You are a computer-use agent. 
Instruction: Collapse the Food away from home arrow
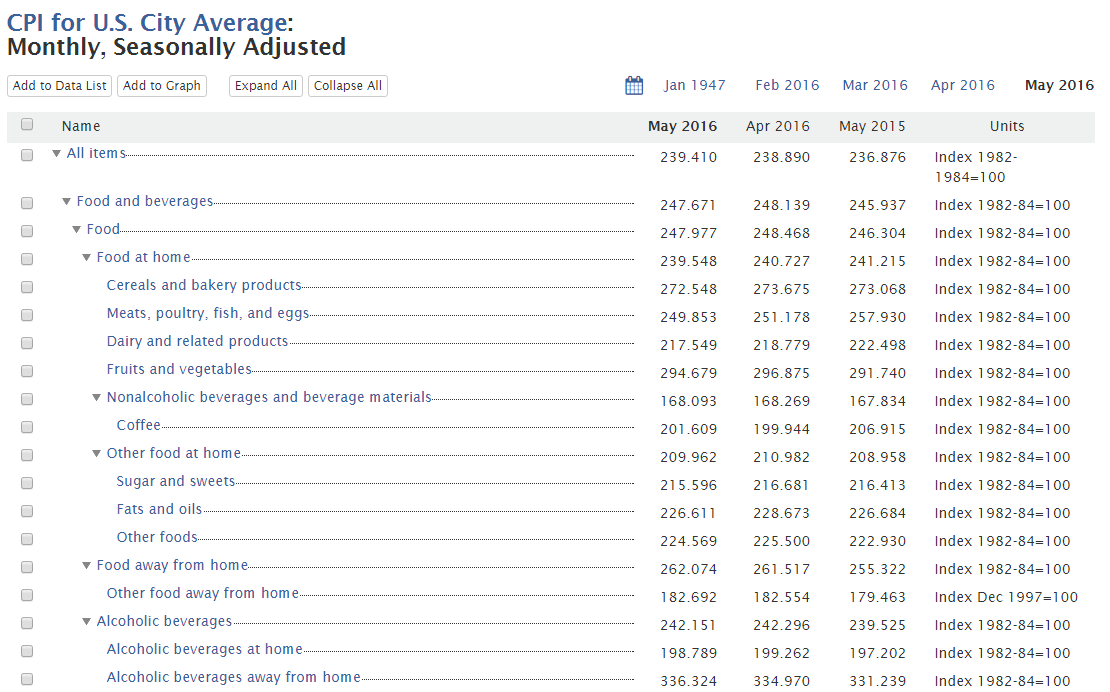[87, 566]
